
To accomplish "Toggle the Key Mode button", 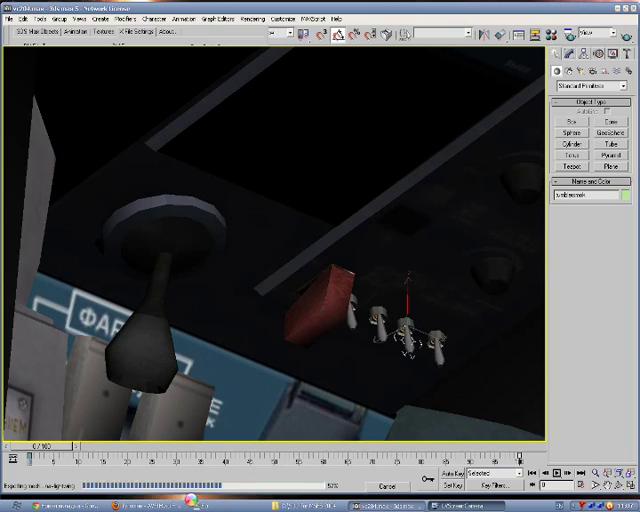I will (x=532, y=485).
